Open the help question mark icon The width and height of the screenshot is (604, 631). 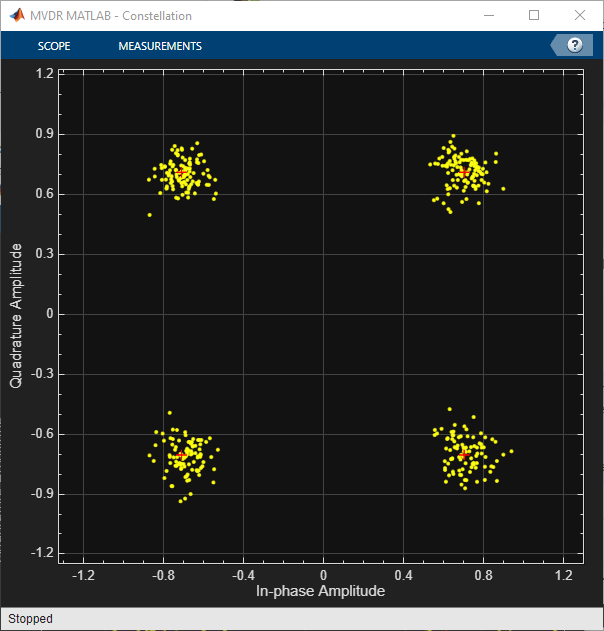point(575,45)
